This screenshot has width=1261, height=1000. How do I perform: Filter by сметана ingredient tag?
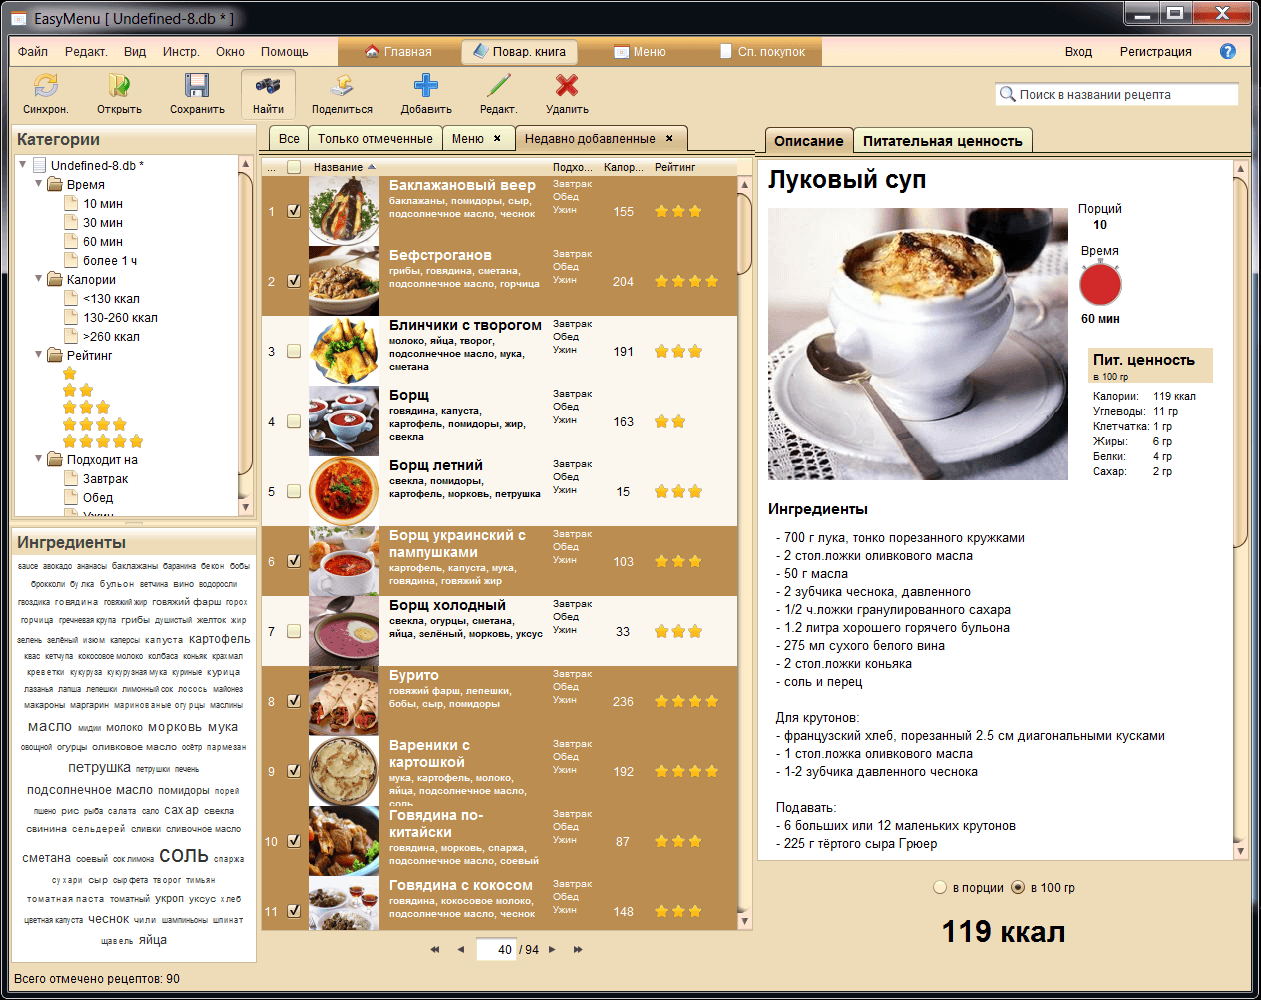[x=46, y=858]
